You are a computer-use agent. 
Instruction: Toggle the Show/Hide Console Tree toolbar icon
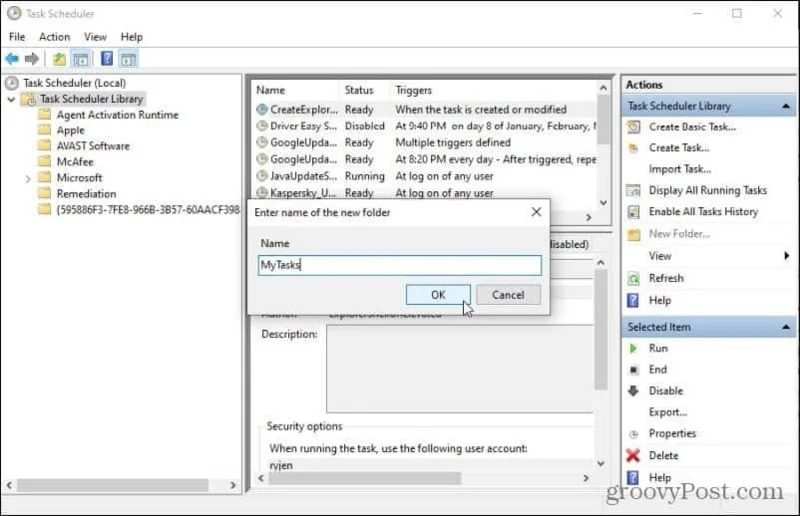point(81,59)
